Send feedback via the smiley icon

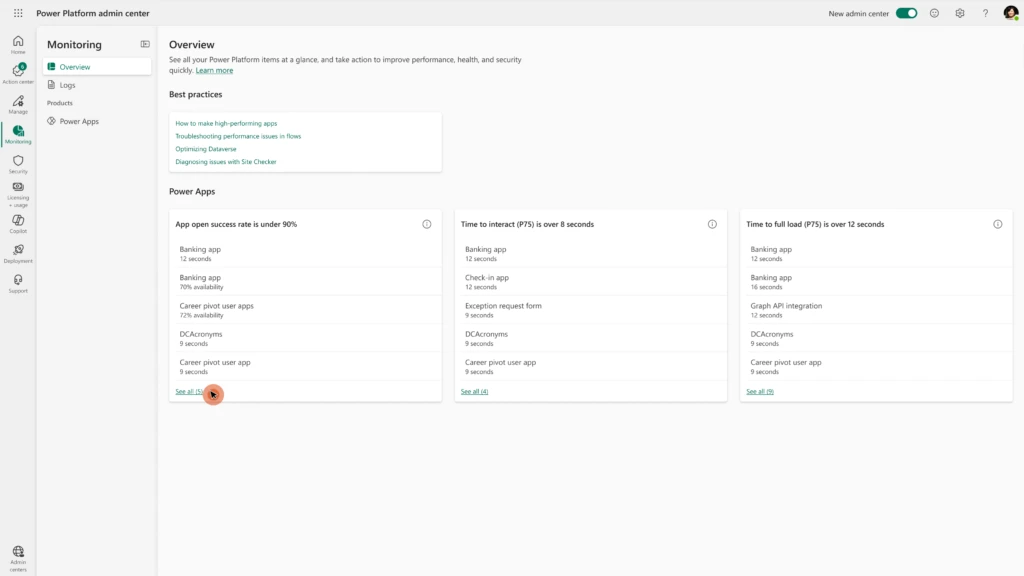pyautogui.click(x=933, y=13)
